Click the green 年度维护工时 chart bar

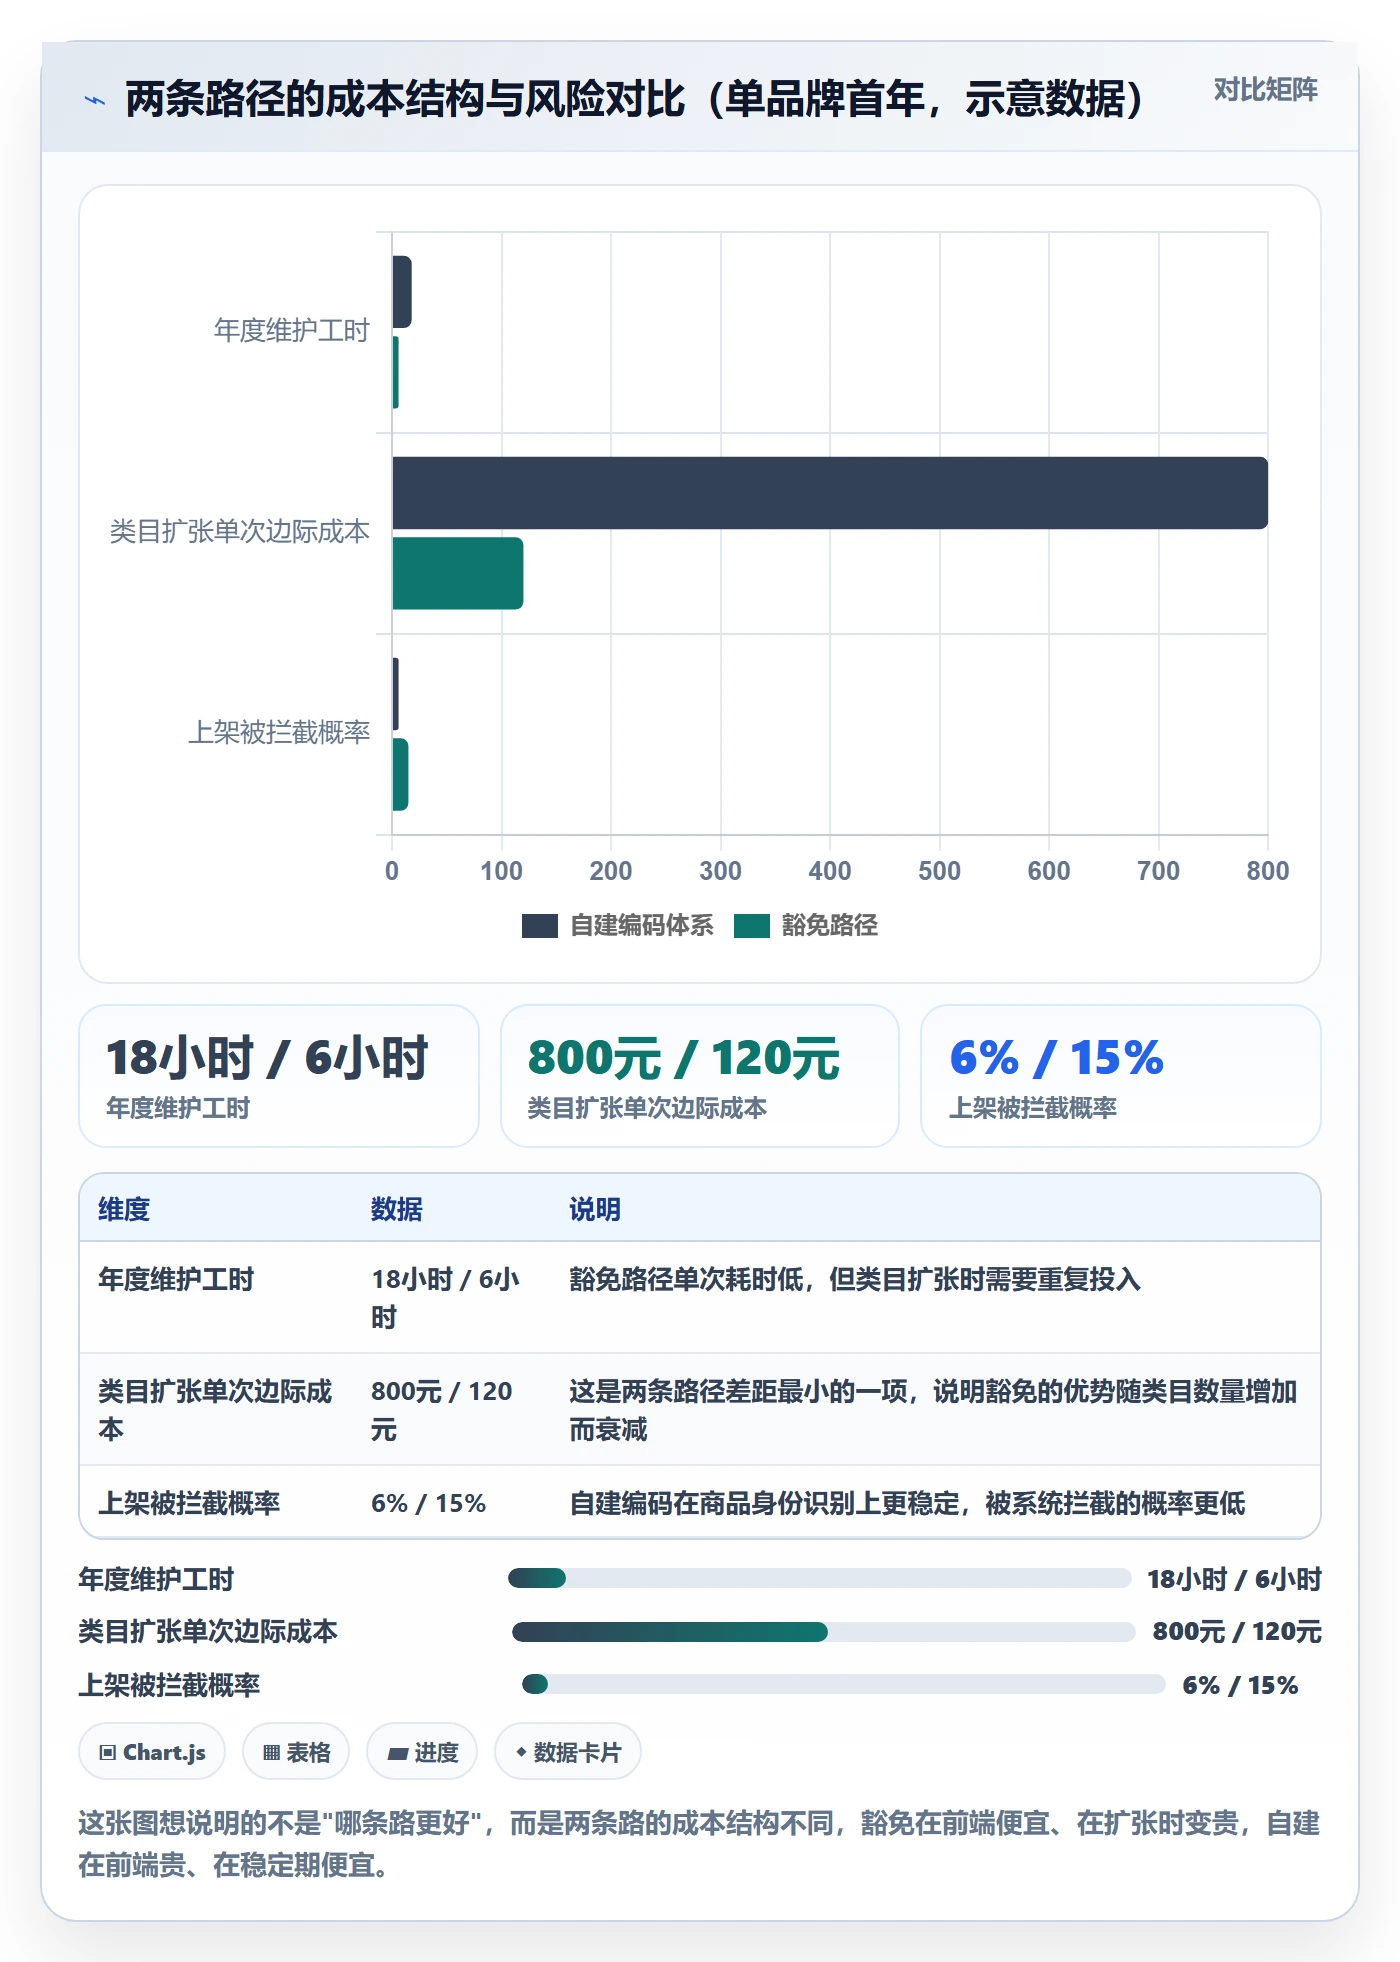[x=396, y=372]
